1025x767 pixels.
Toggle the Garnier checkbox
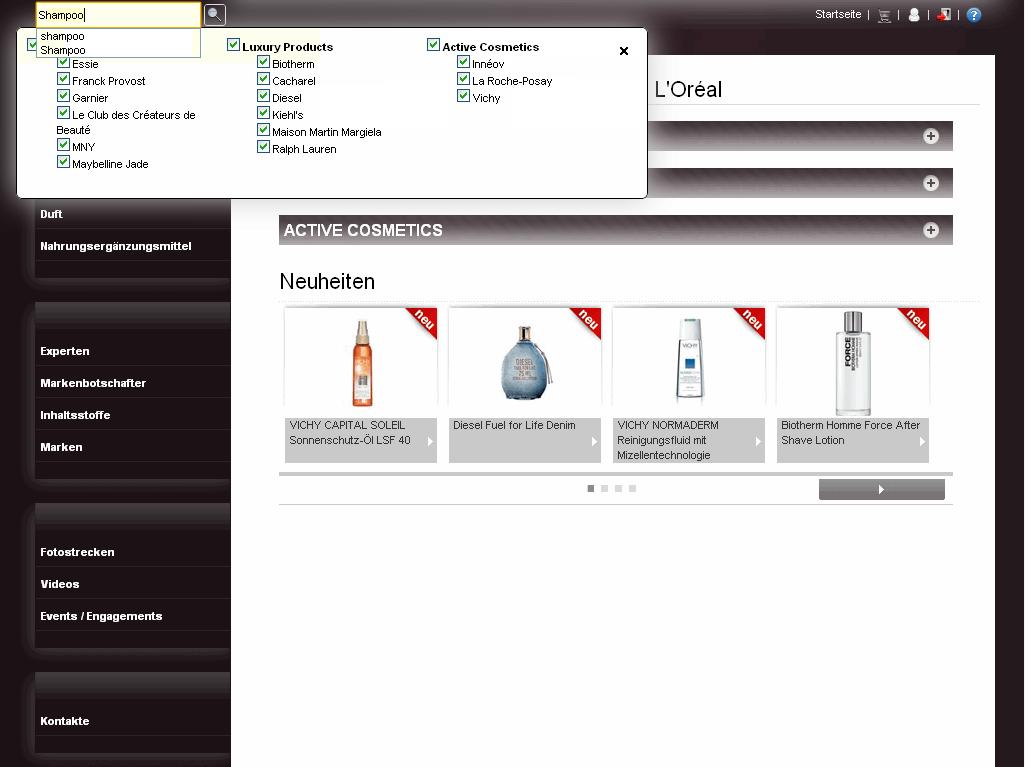64,97
